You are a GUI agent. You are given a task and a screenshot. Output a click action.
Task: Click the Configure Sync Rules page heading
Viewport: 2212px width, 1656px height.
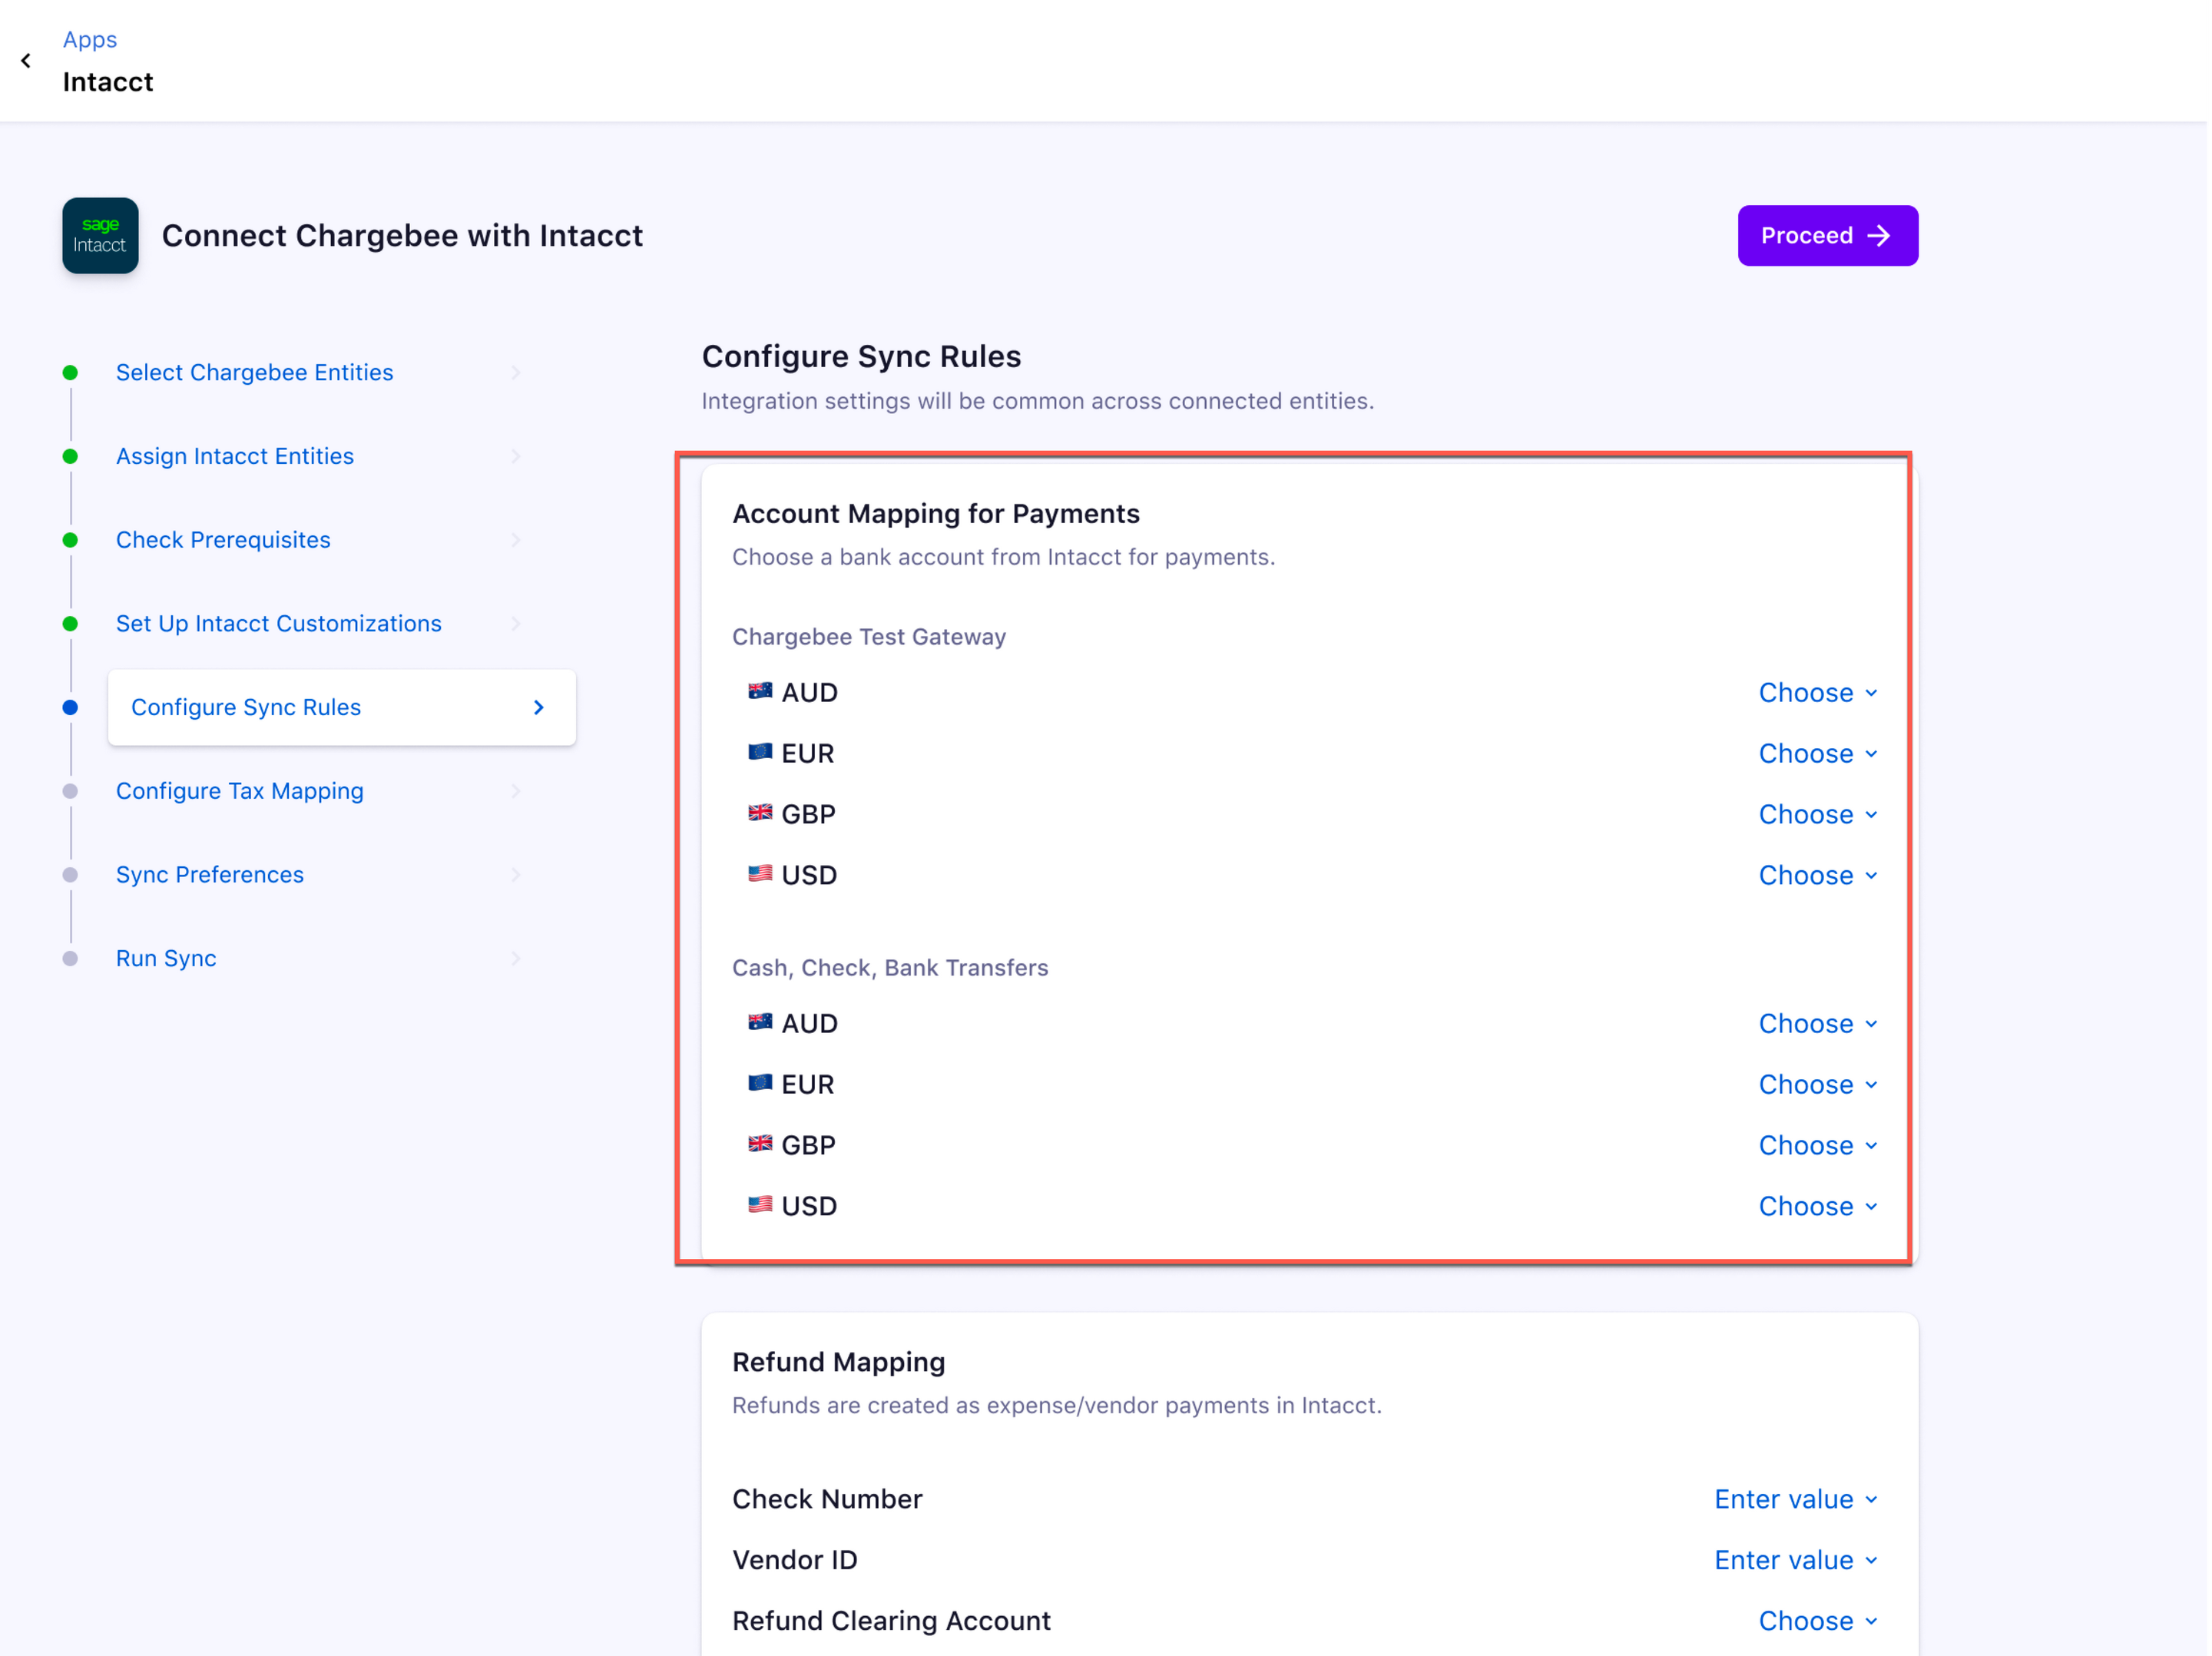click(x=863, y=357)
